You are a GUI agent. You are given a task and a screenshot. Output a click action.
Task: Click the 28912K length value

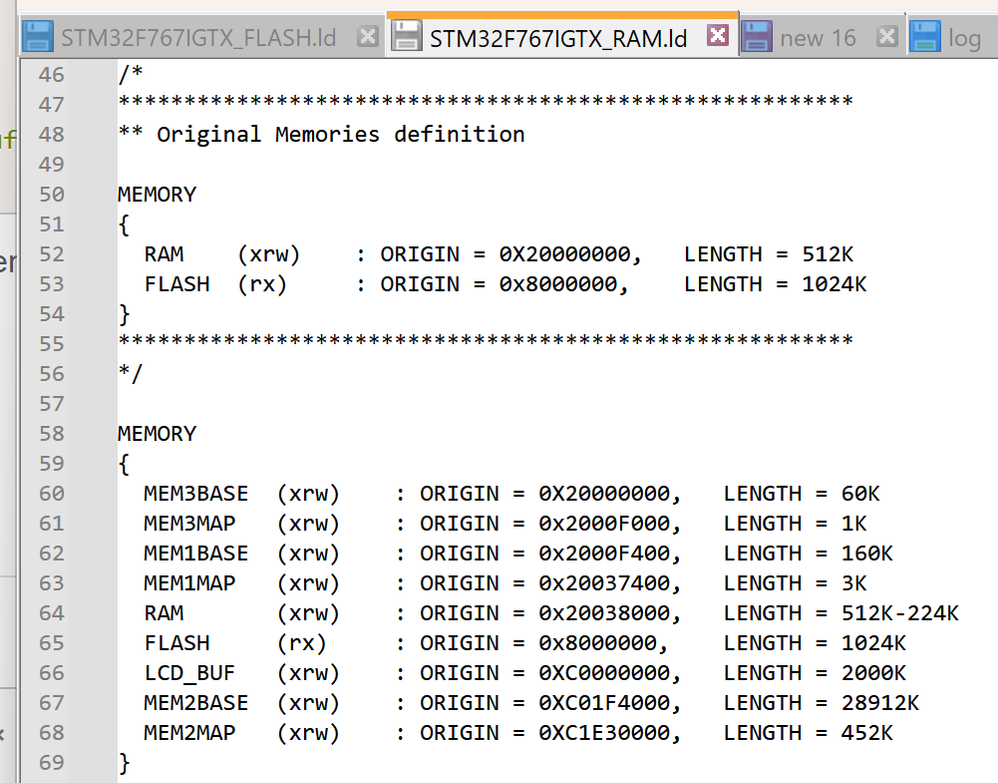click(x=880, y=703)
